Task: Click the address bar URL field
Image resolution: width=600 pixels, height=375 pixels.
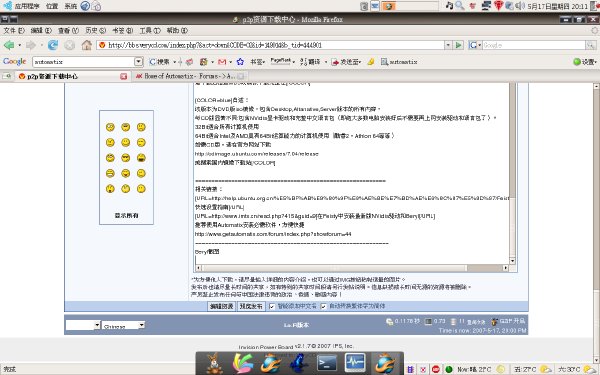Action: point(270,45)
